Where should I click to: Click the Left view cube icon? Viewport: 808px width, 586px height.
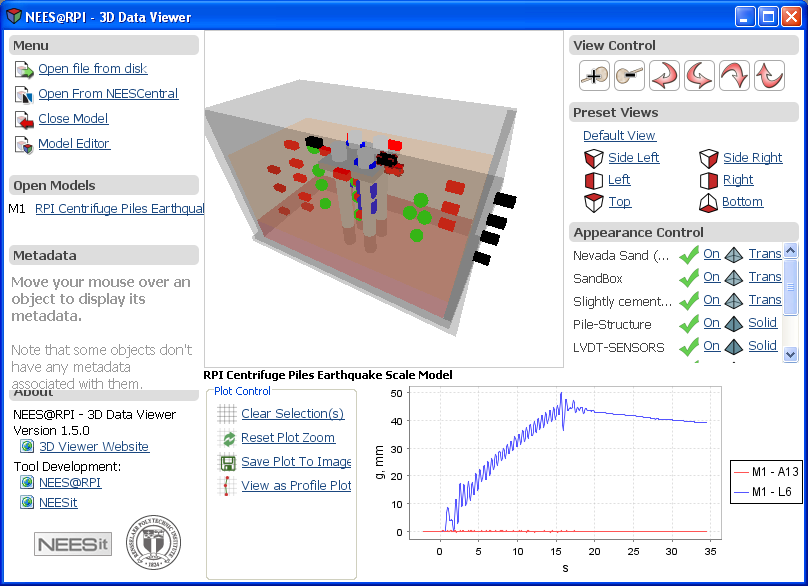coord(594,180)
